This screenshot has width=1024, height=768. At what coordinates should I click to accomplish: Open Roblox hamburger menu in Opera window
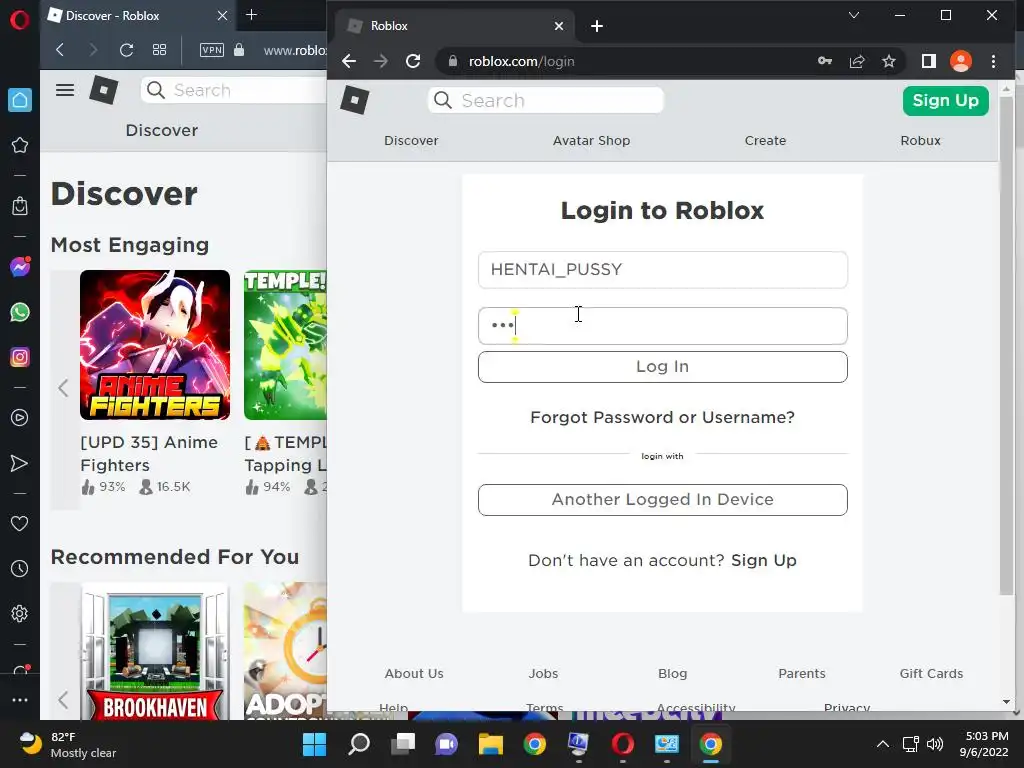point(65,90)
